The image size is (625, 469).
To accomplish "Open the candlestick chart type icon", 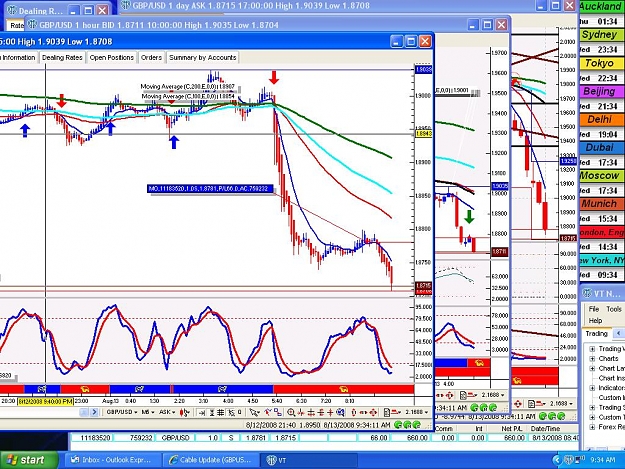I will pyautogui.click(x=185, y=412).
